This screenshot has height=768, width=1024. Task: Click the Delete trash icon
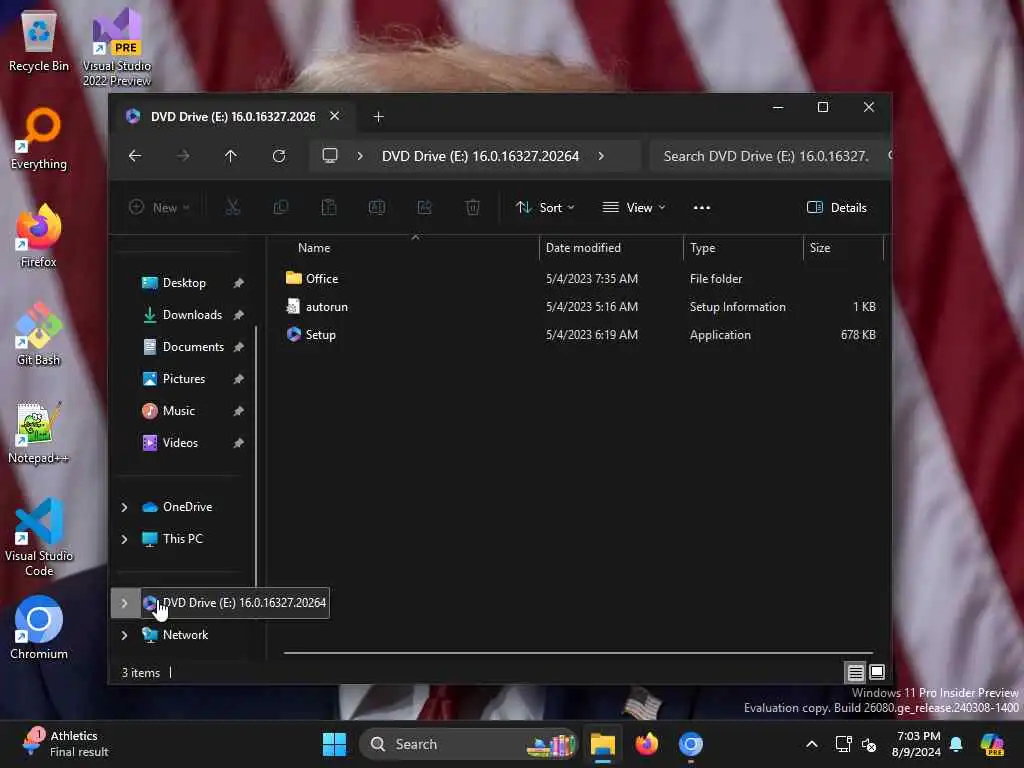coord(473,208)
